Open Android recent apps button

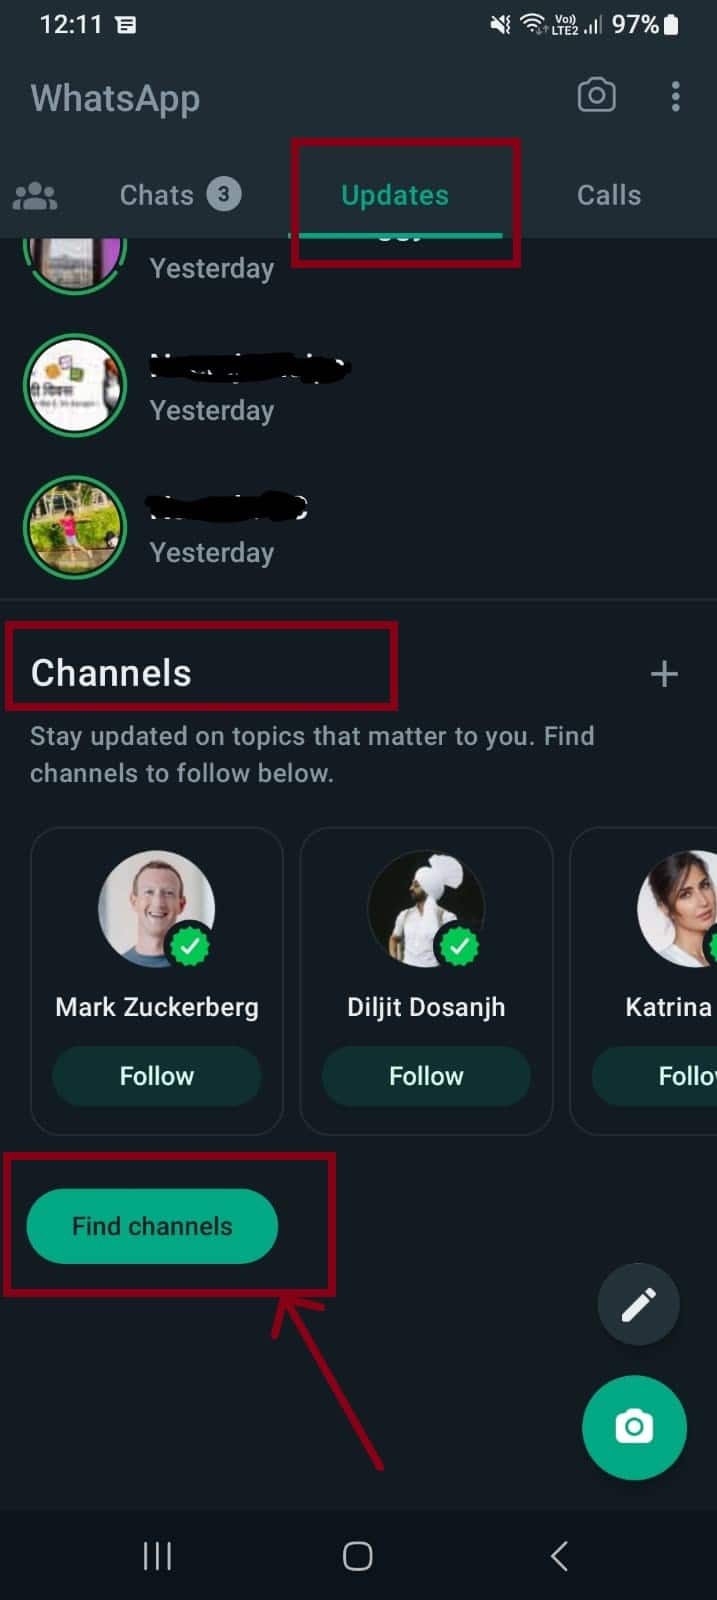(157, 1556)
